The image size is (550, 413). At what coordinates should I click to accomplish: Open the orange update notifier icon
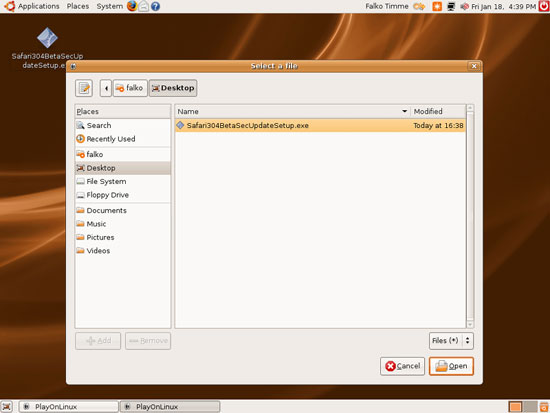(x=437, y=6)
